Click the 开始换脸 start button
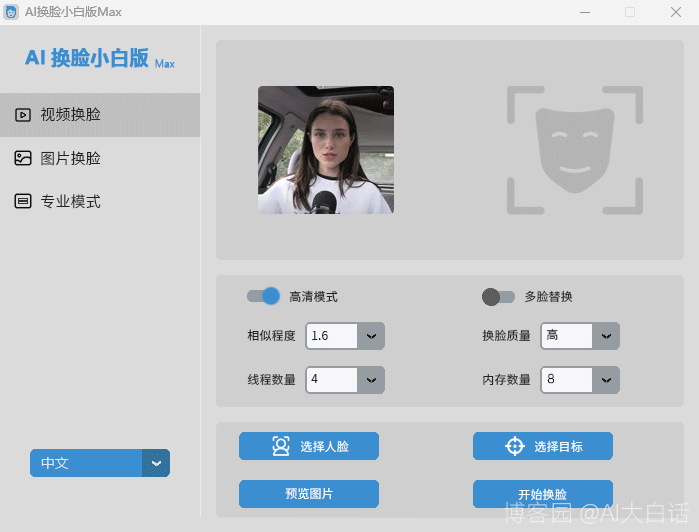The image size is (699, 532). 543,494
